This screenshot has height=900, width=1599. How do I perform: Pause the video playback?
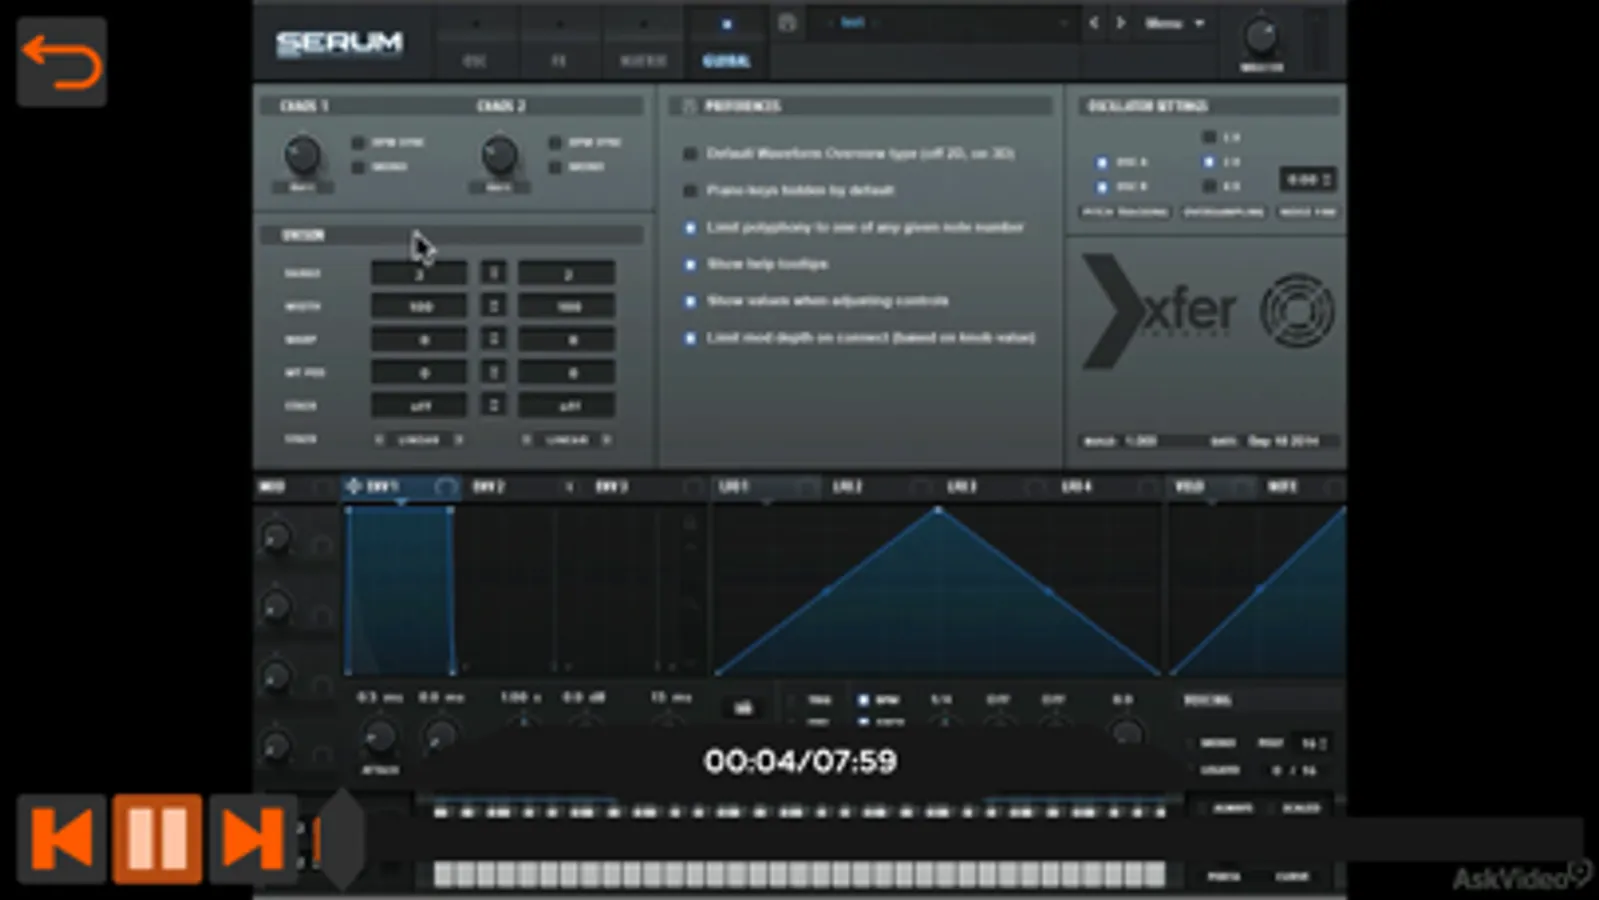(157, 838)
